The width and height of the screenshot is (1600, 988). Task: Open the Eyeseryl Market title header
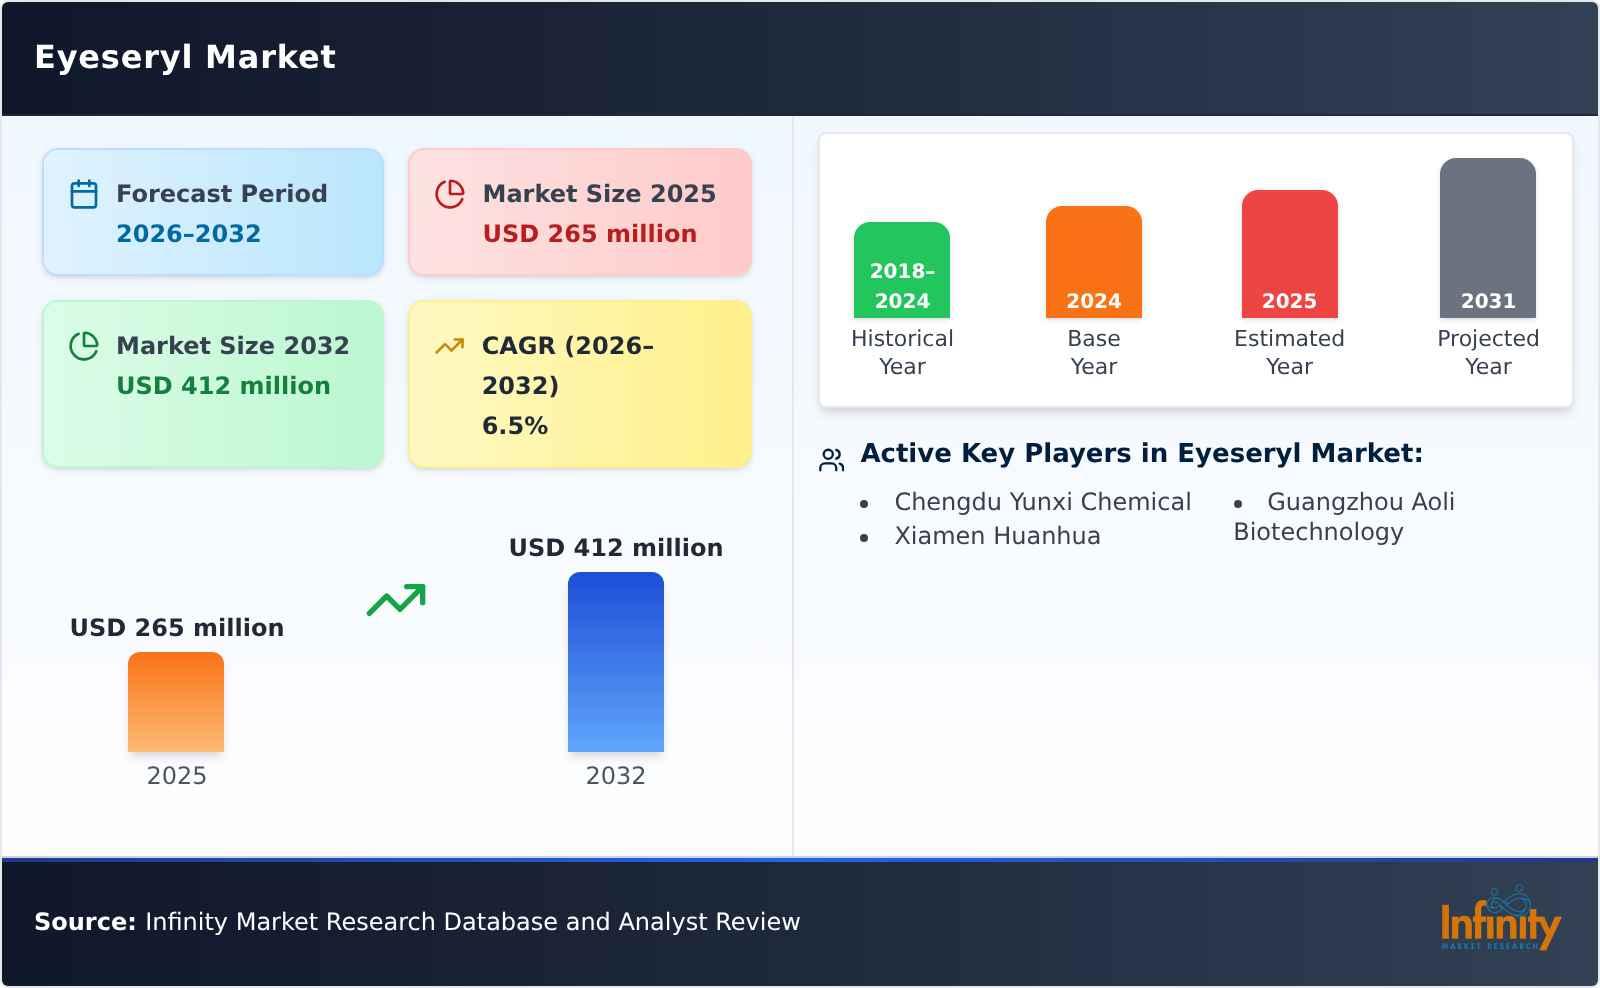pos(185,57)
